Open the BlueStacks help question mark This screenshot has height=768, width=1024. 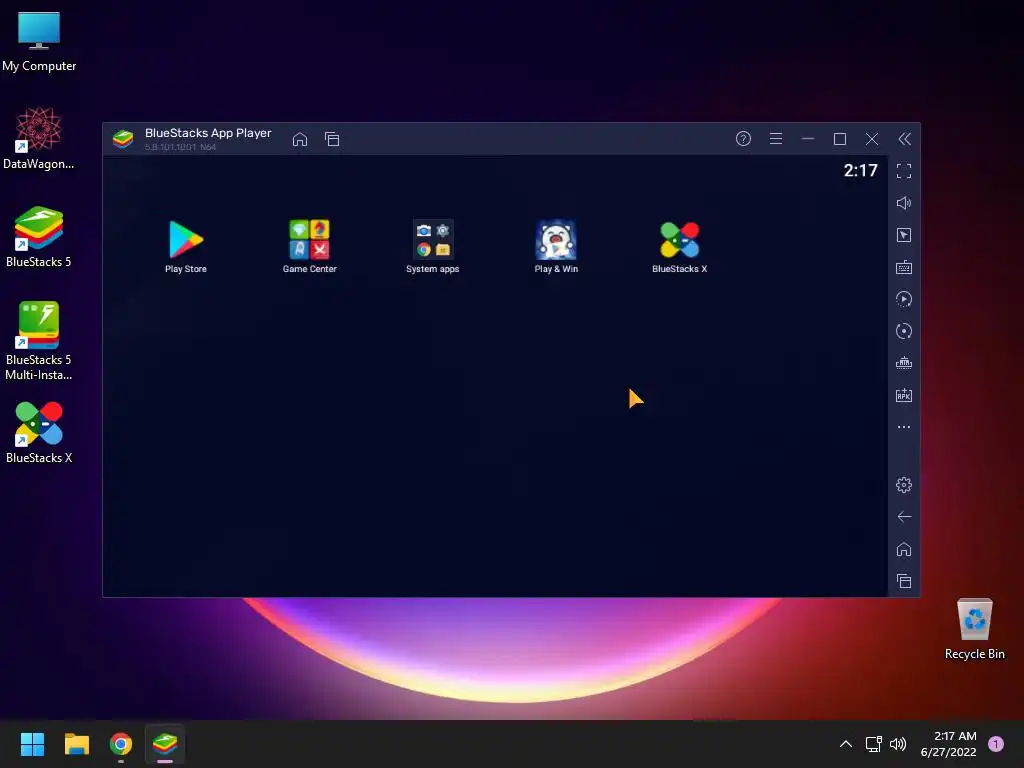coord(743,138)
